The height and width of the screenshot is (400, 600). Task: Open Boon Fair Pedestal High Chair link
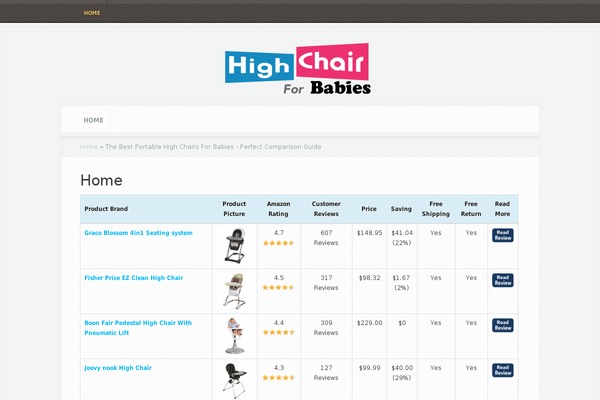pos(138,328)
